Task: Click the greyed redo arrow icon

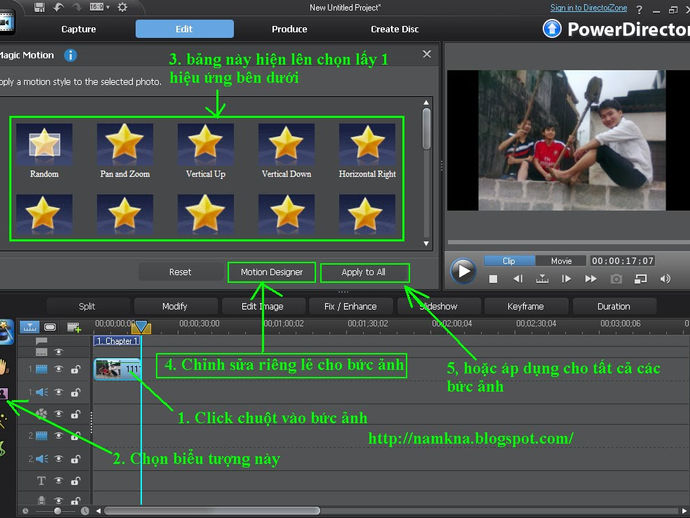Action: click(77, 7)
